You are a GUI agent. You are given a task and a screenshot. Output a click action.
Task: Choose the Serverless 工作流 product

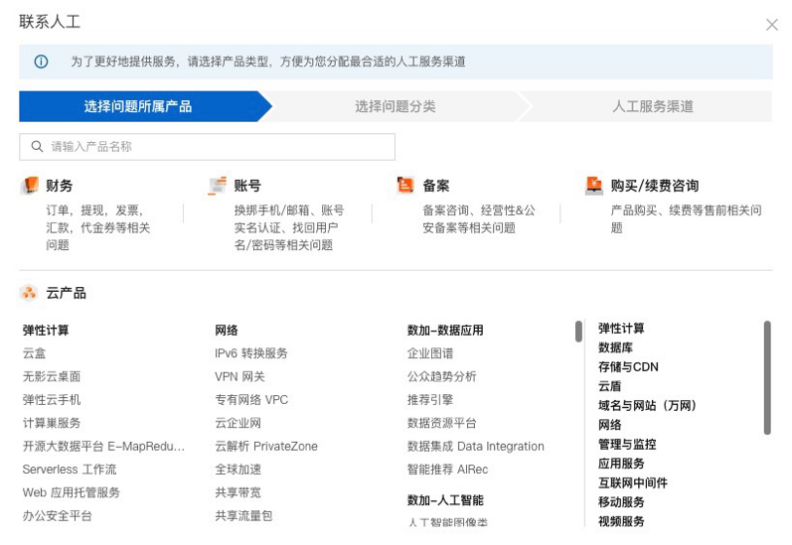coord(69,469)
